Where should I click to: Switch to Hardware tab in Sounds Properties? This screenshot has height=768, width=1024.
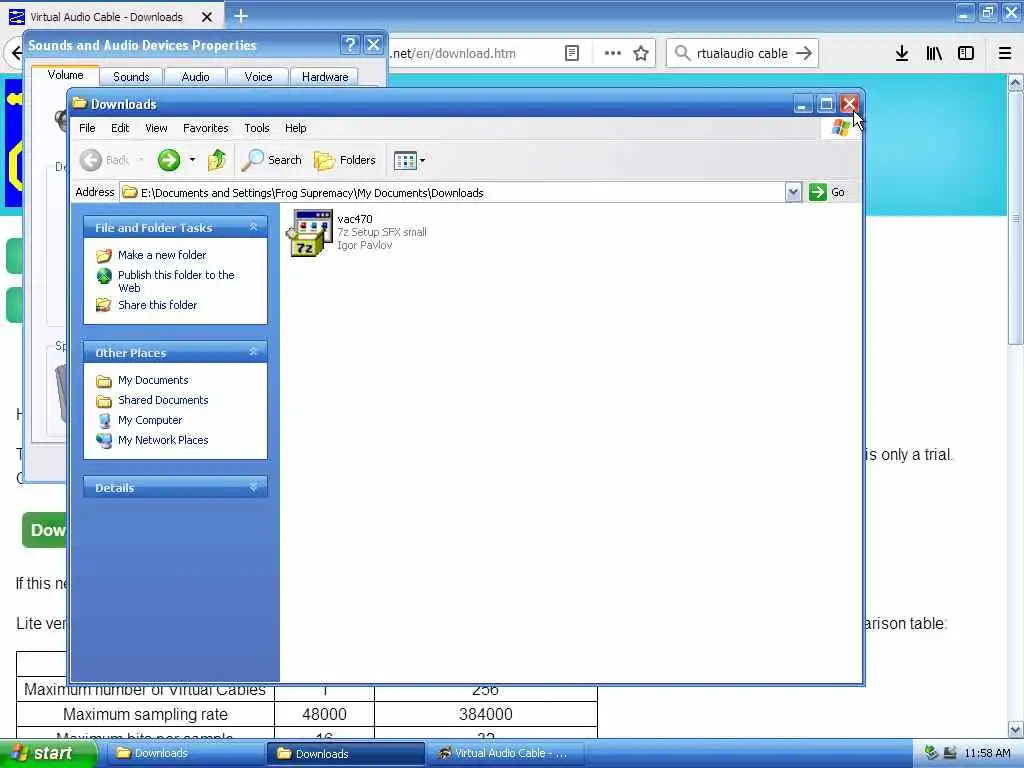[x=325, y=77]
